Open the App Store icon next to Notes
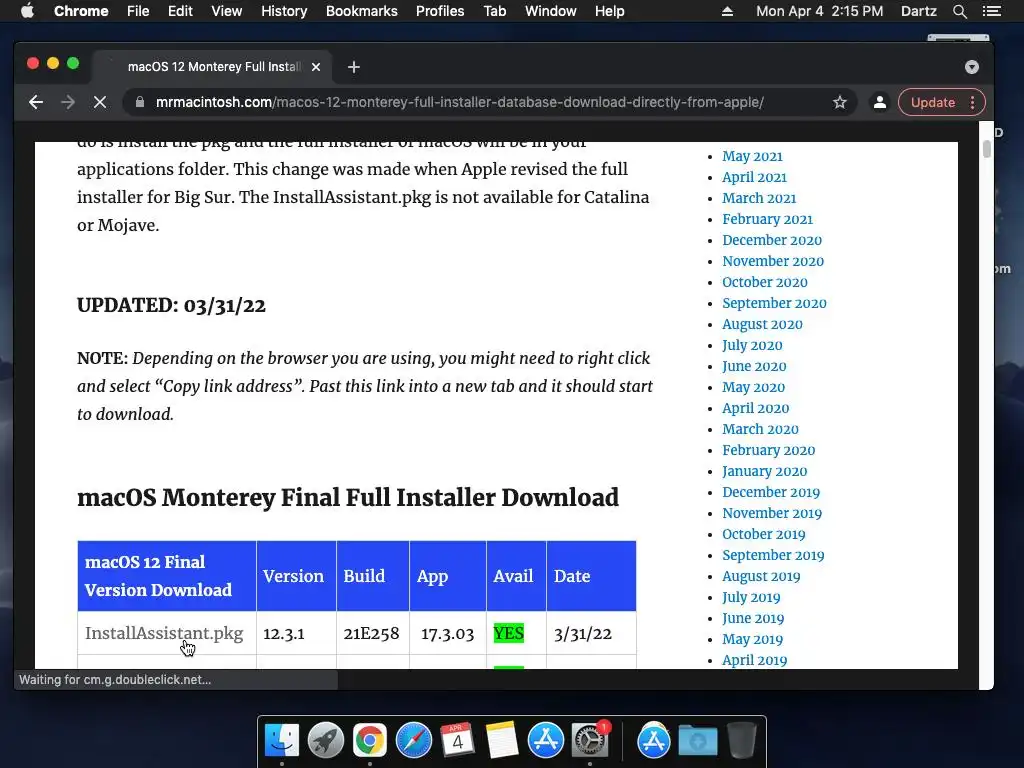 545,740
